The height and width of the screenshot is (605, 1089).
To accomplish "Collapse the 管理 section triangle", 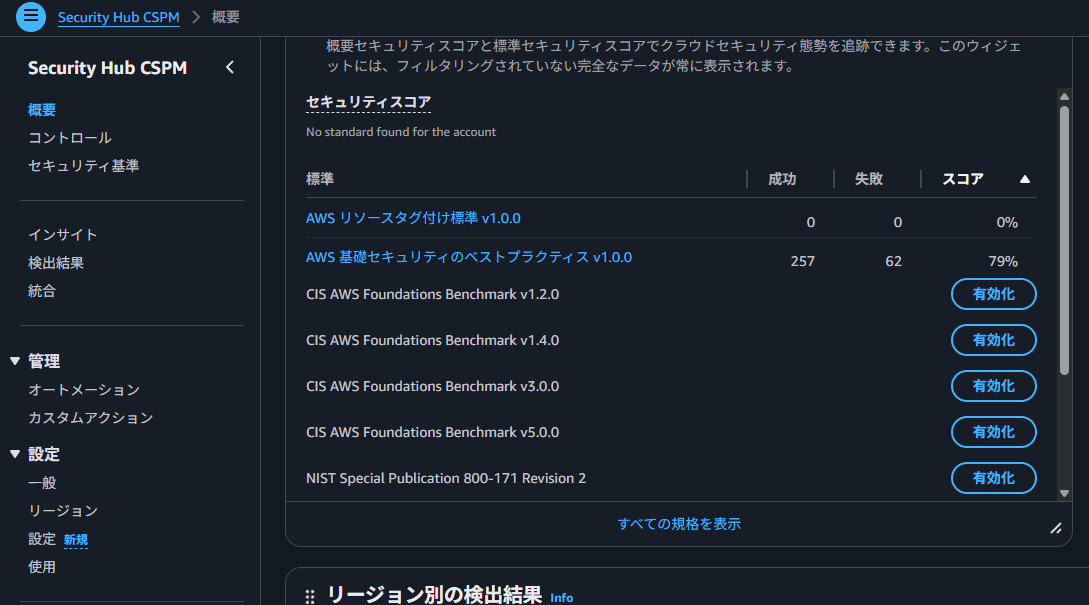I will [x=15, y=361].
